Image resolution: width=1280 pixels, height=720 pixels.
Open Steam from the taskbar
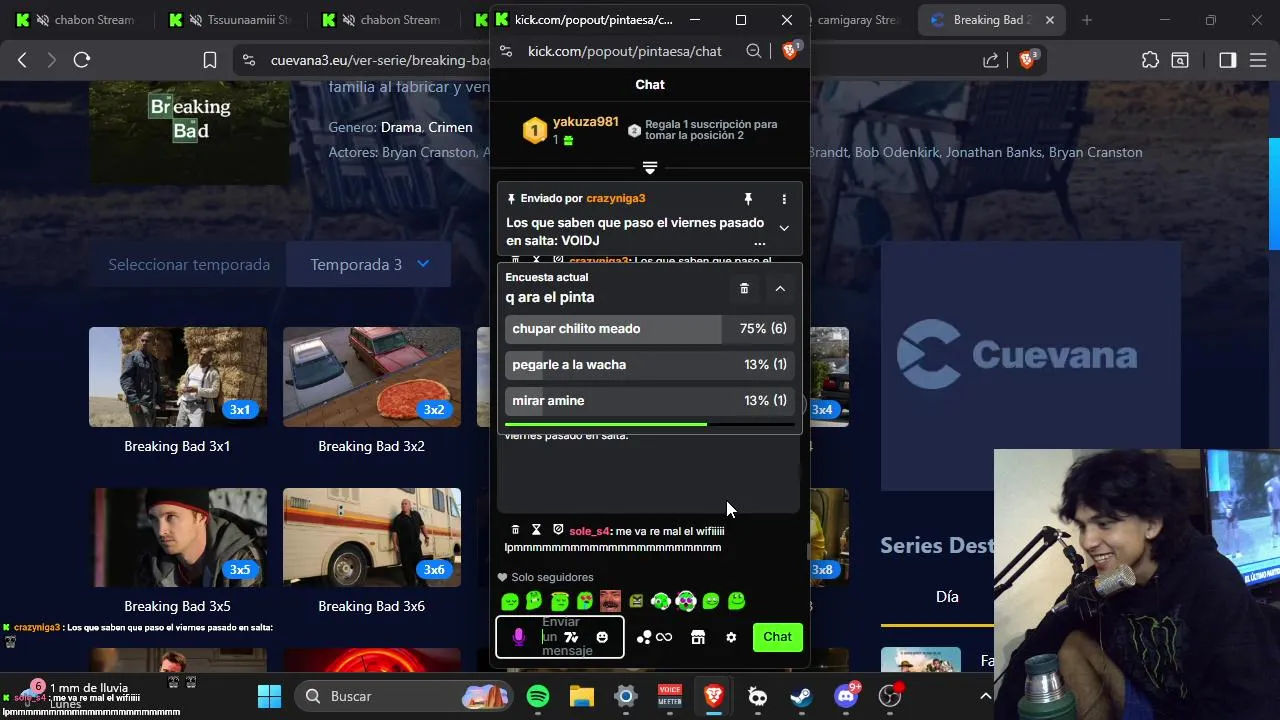pos(801,696)
